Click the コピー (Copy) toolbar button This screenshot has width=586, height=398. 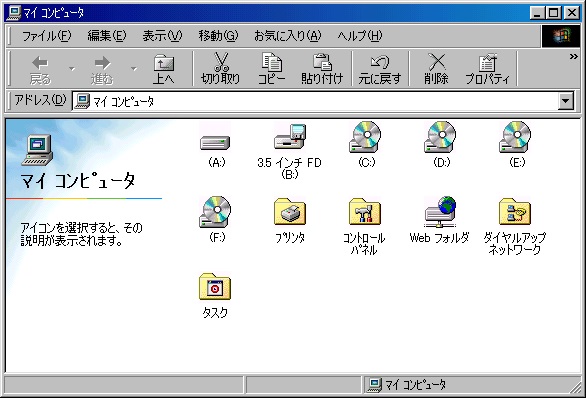(x=271, y=69)
